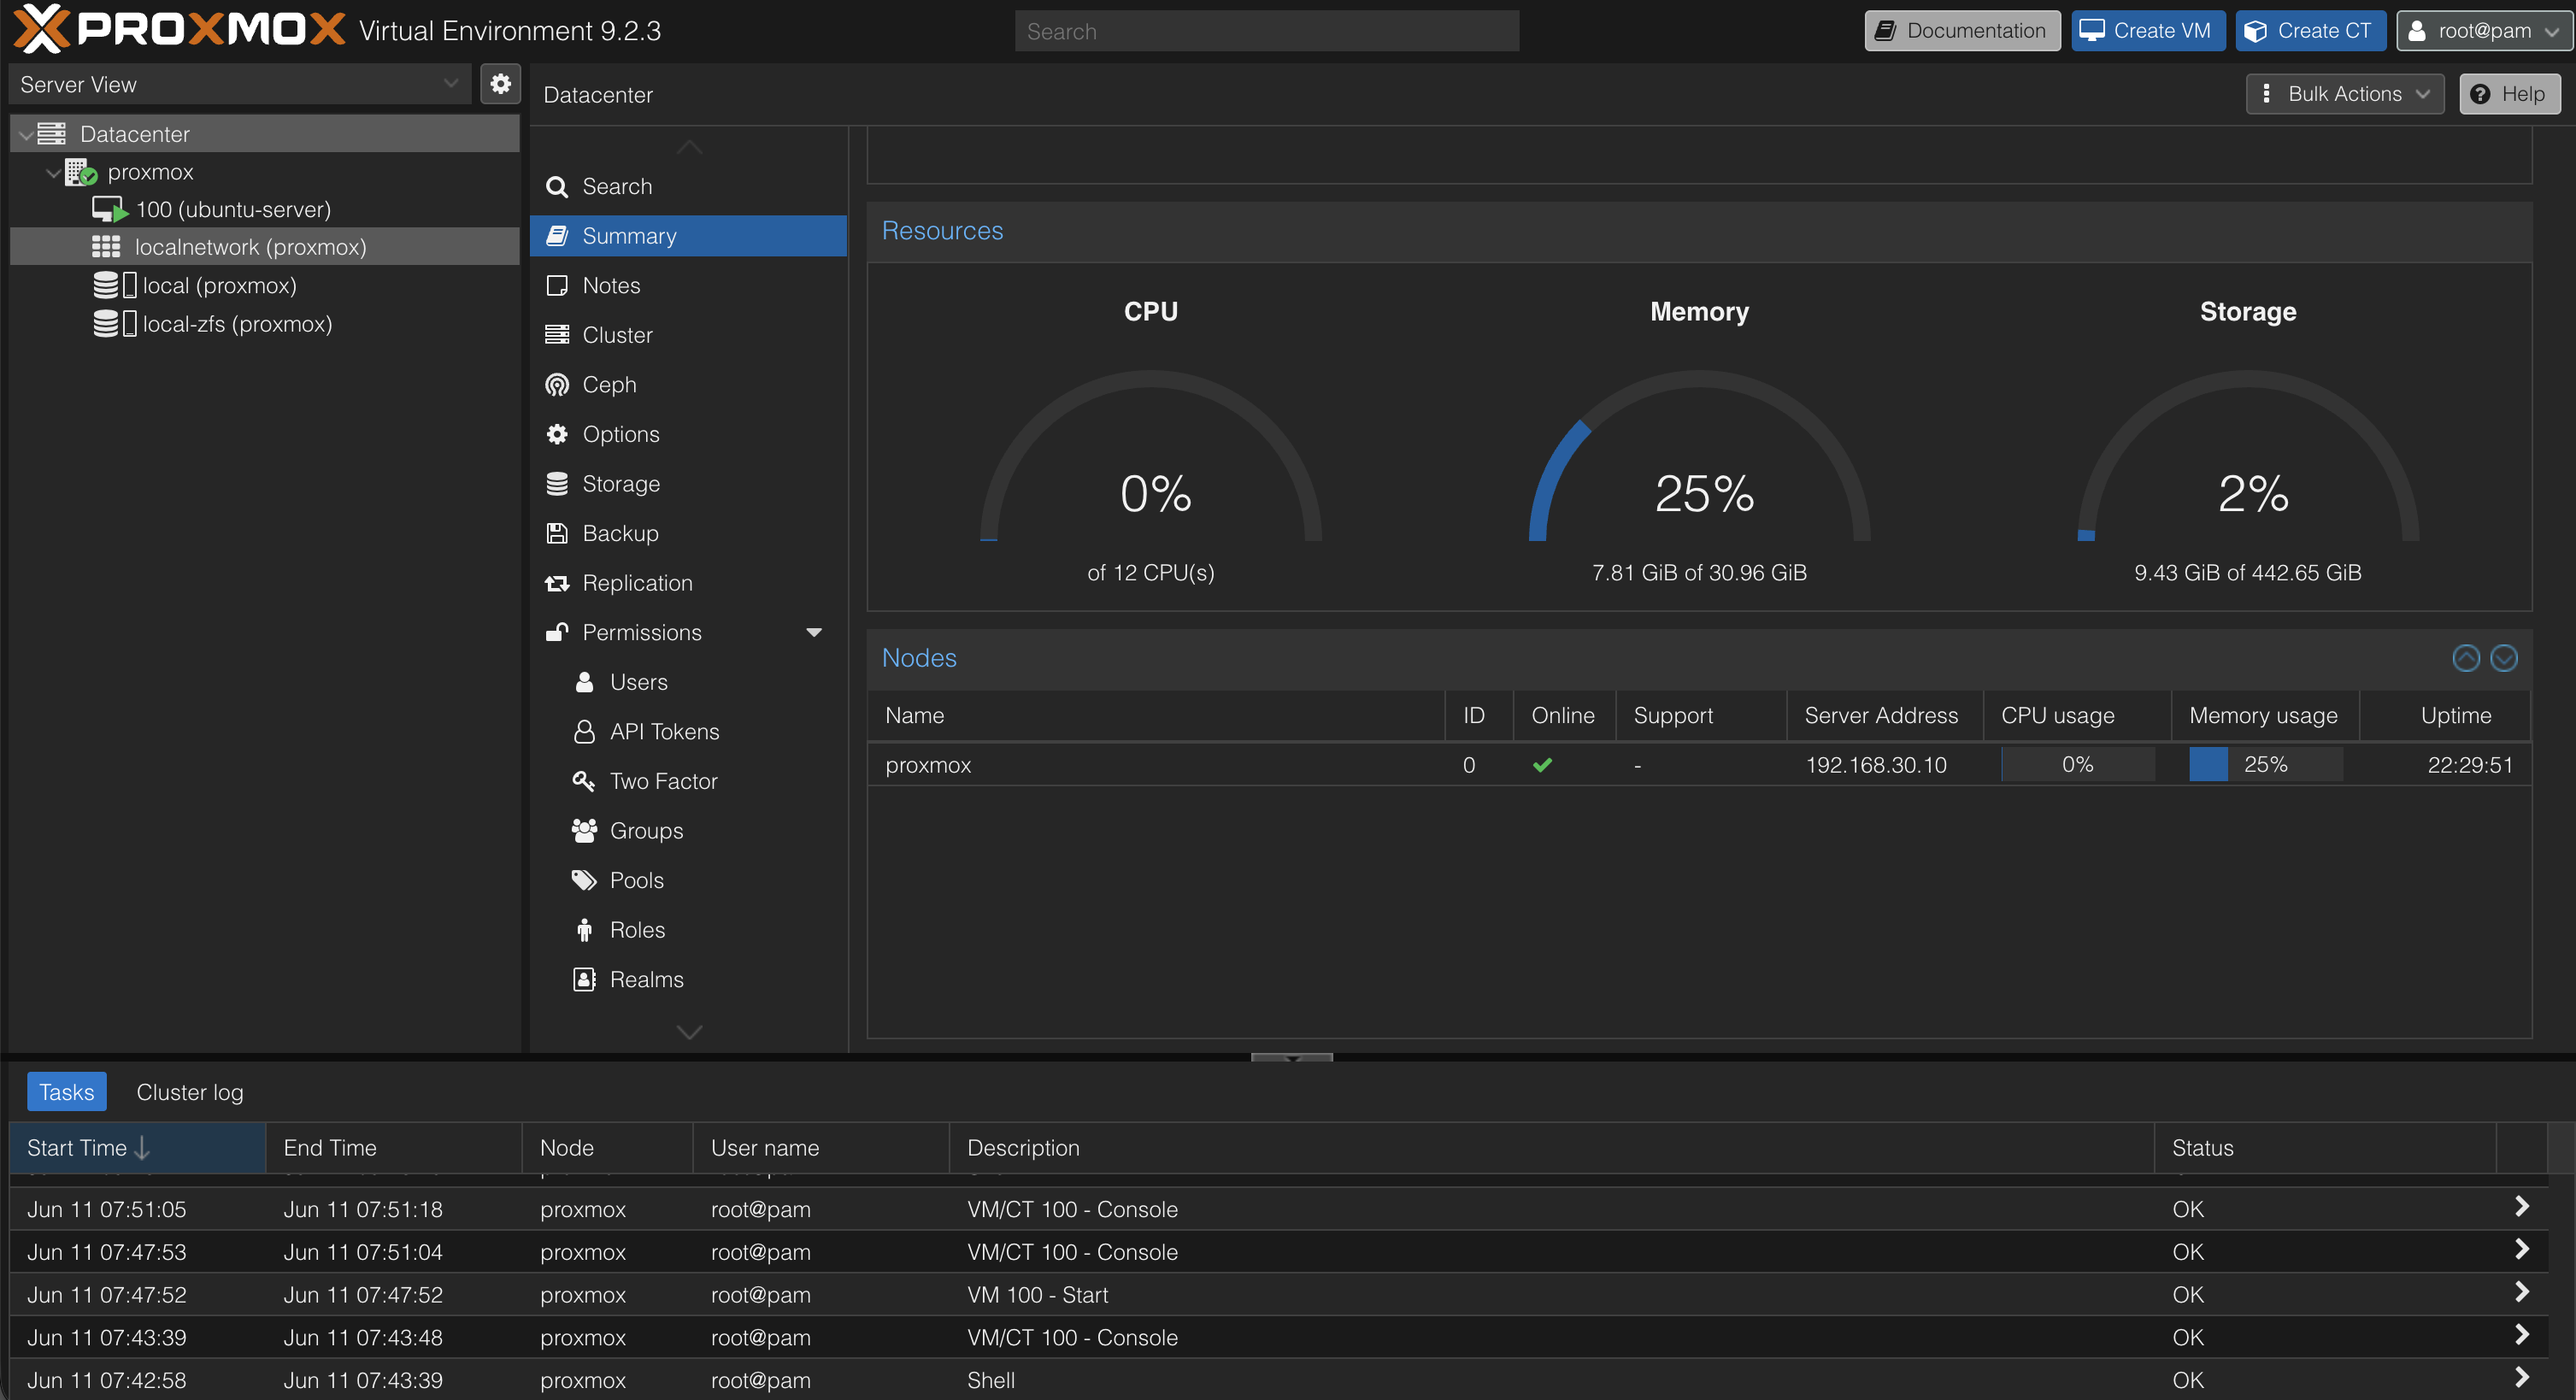This screenshot has width=2576, height=1400.
Task: Click the 192.168.30.10 server address cell
Action: (1876, 765)
